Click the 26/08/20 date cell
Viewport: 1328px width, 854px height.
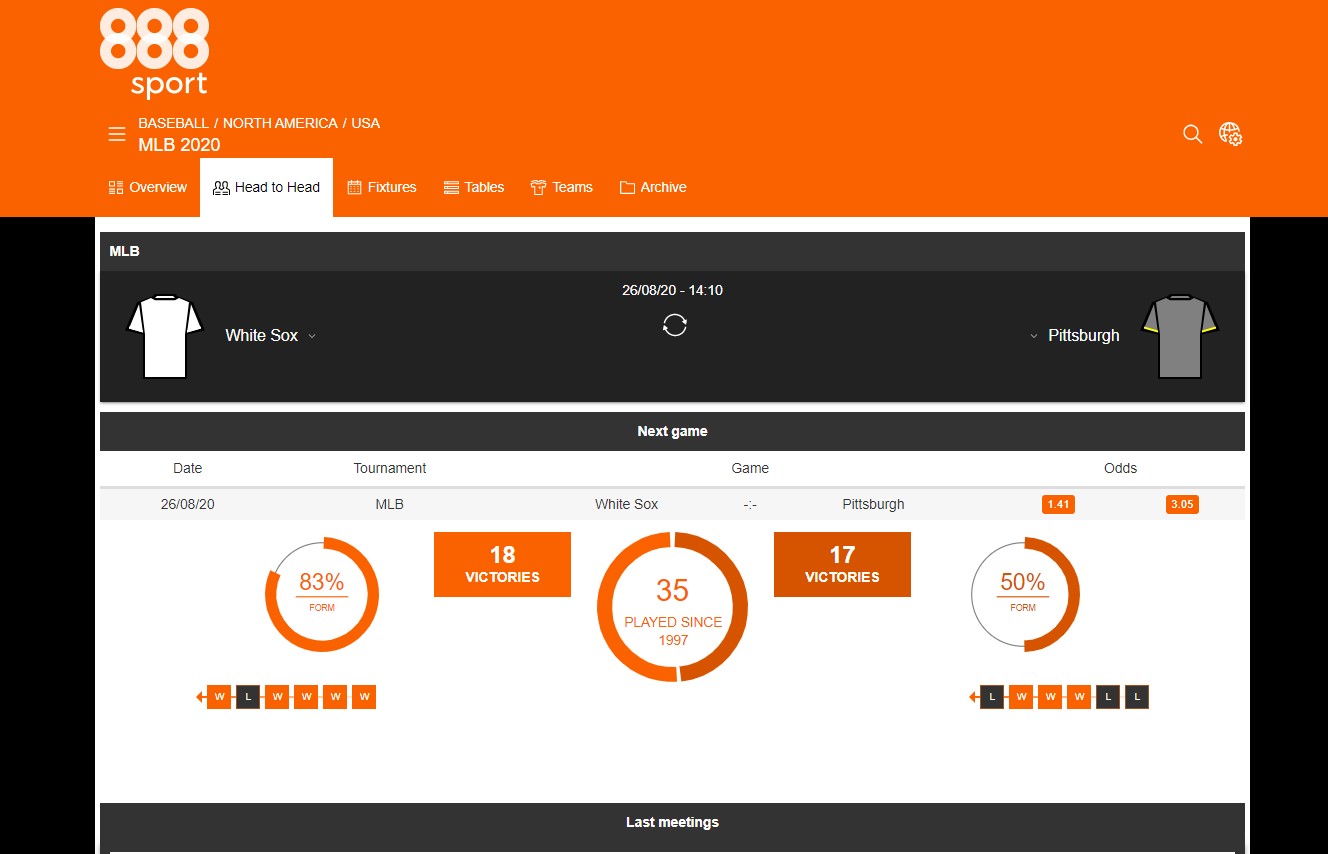tap(187, 504)
